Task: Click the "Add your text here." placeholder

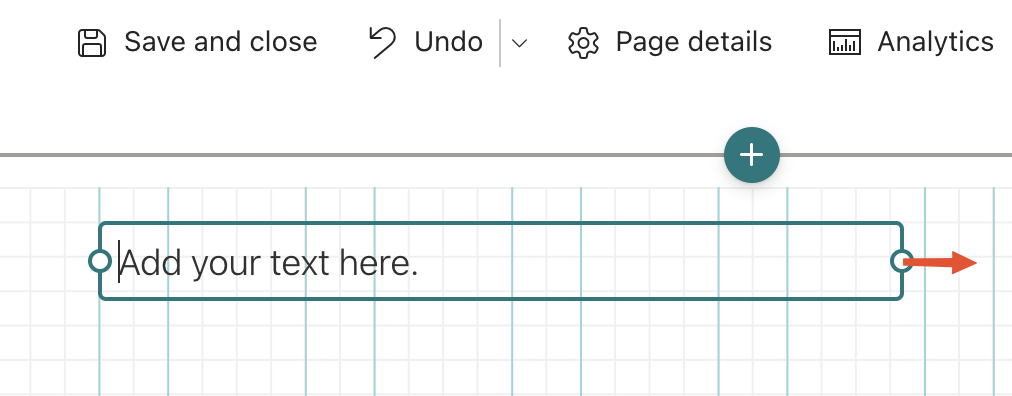Action: 270,263
